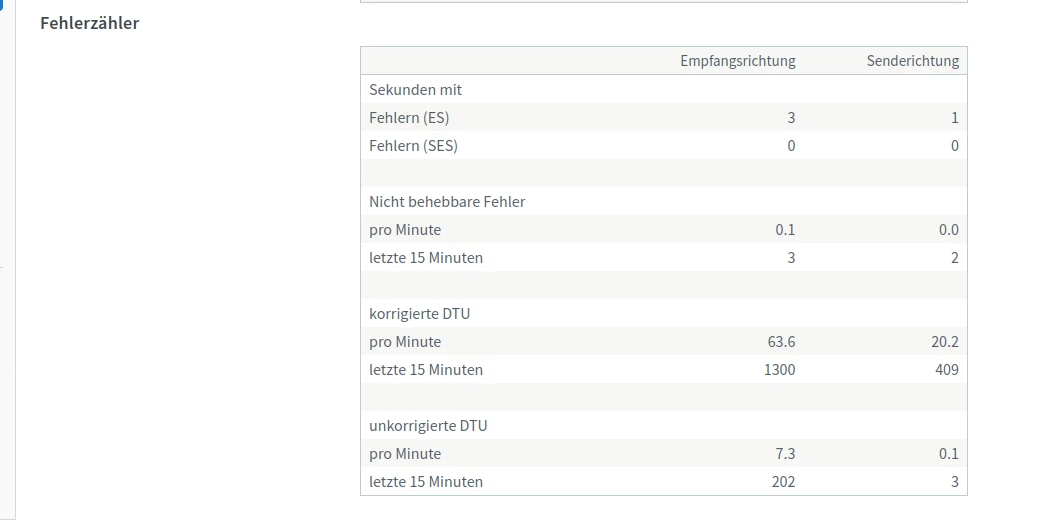Click "letzte 15 Minuten" under korrigierte DTU
This screenshot has width=1062, height=520.
tap(426, 370)
